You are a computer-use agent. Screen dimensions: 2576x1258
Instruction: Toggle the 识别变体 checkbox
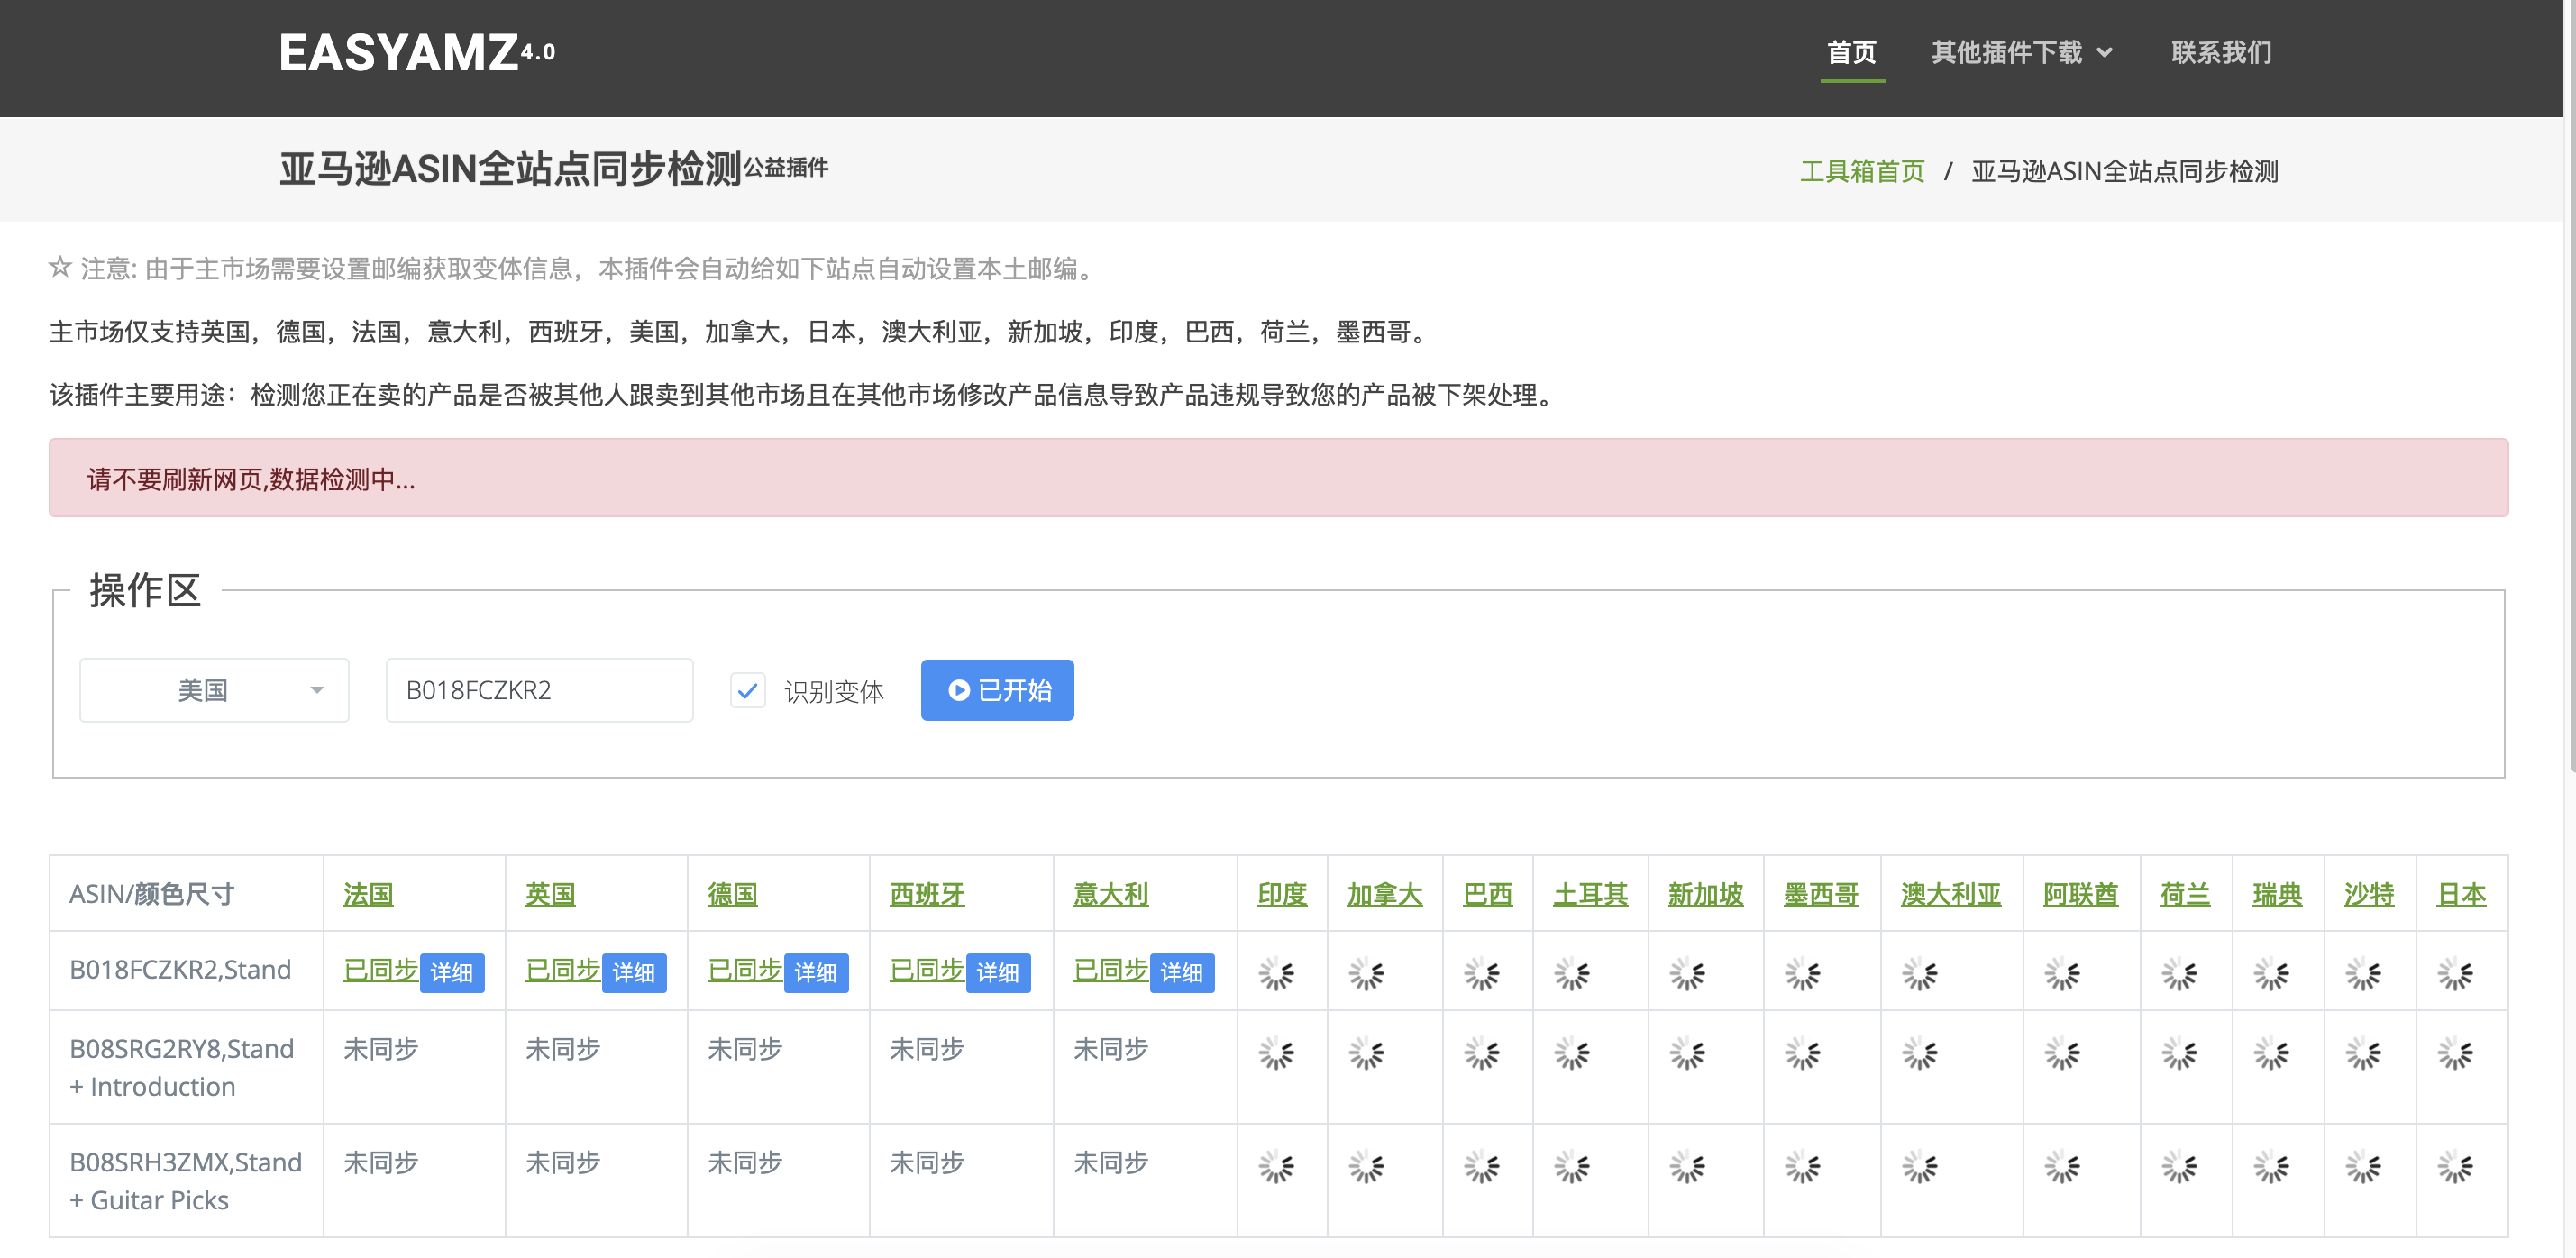tap(747, 690)
